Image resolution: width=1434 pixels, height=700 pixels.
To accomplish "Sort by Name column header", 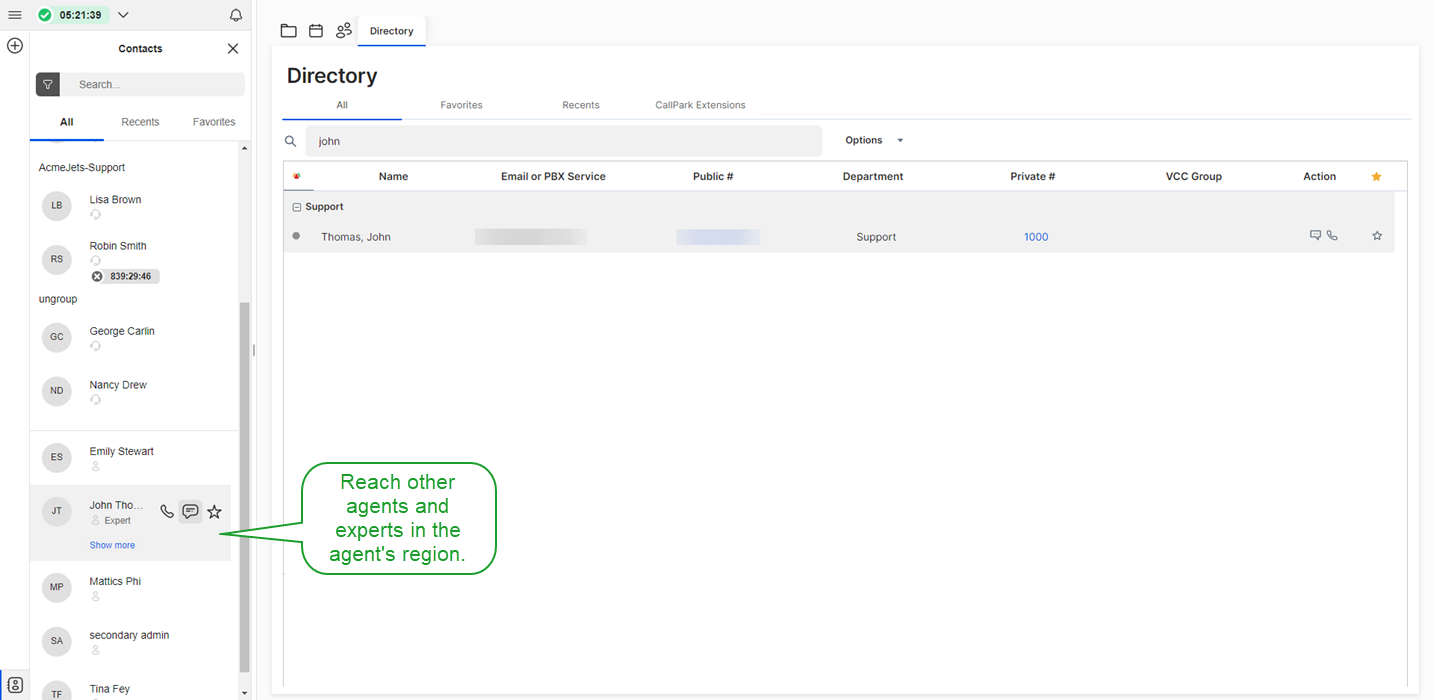I will click(x=393, y=176).
